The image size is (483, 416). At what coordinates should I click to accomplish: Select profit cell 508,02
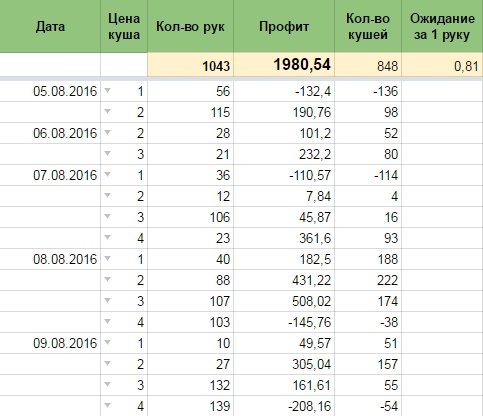(x=284, y=301)
